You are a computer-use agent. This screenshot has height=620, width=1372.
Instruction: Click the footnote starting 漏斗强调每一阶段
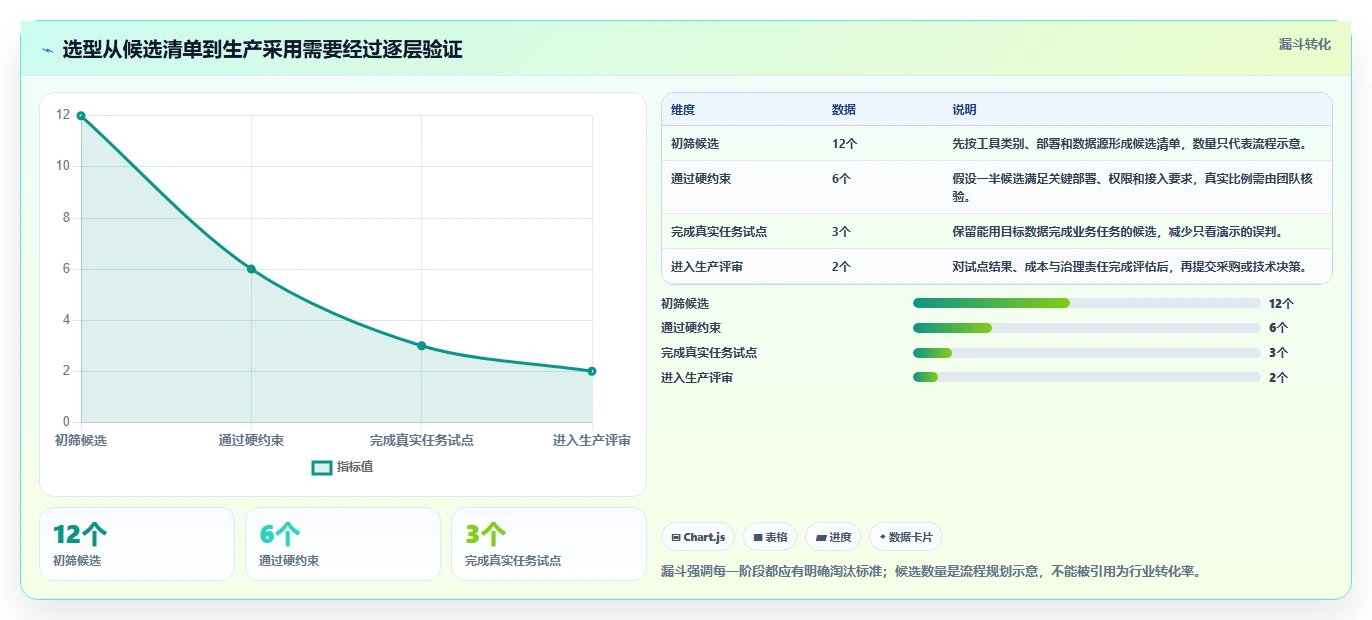tap(930, 571)
